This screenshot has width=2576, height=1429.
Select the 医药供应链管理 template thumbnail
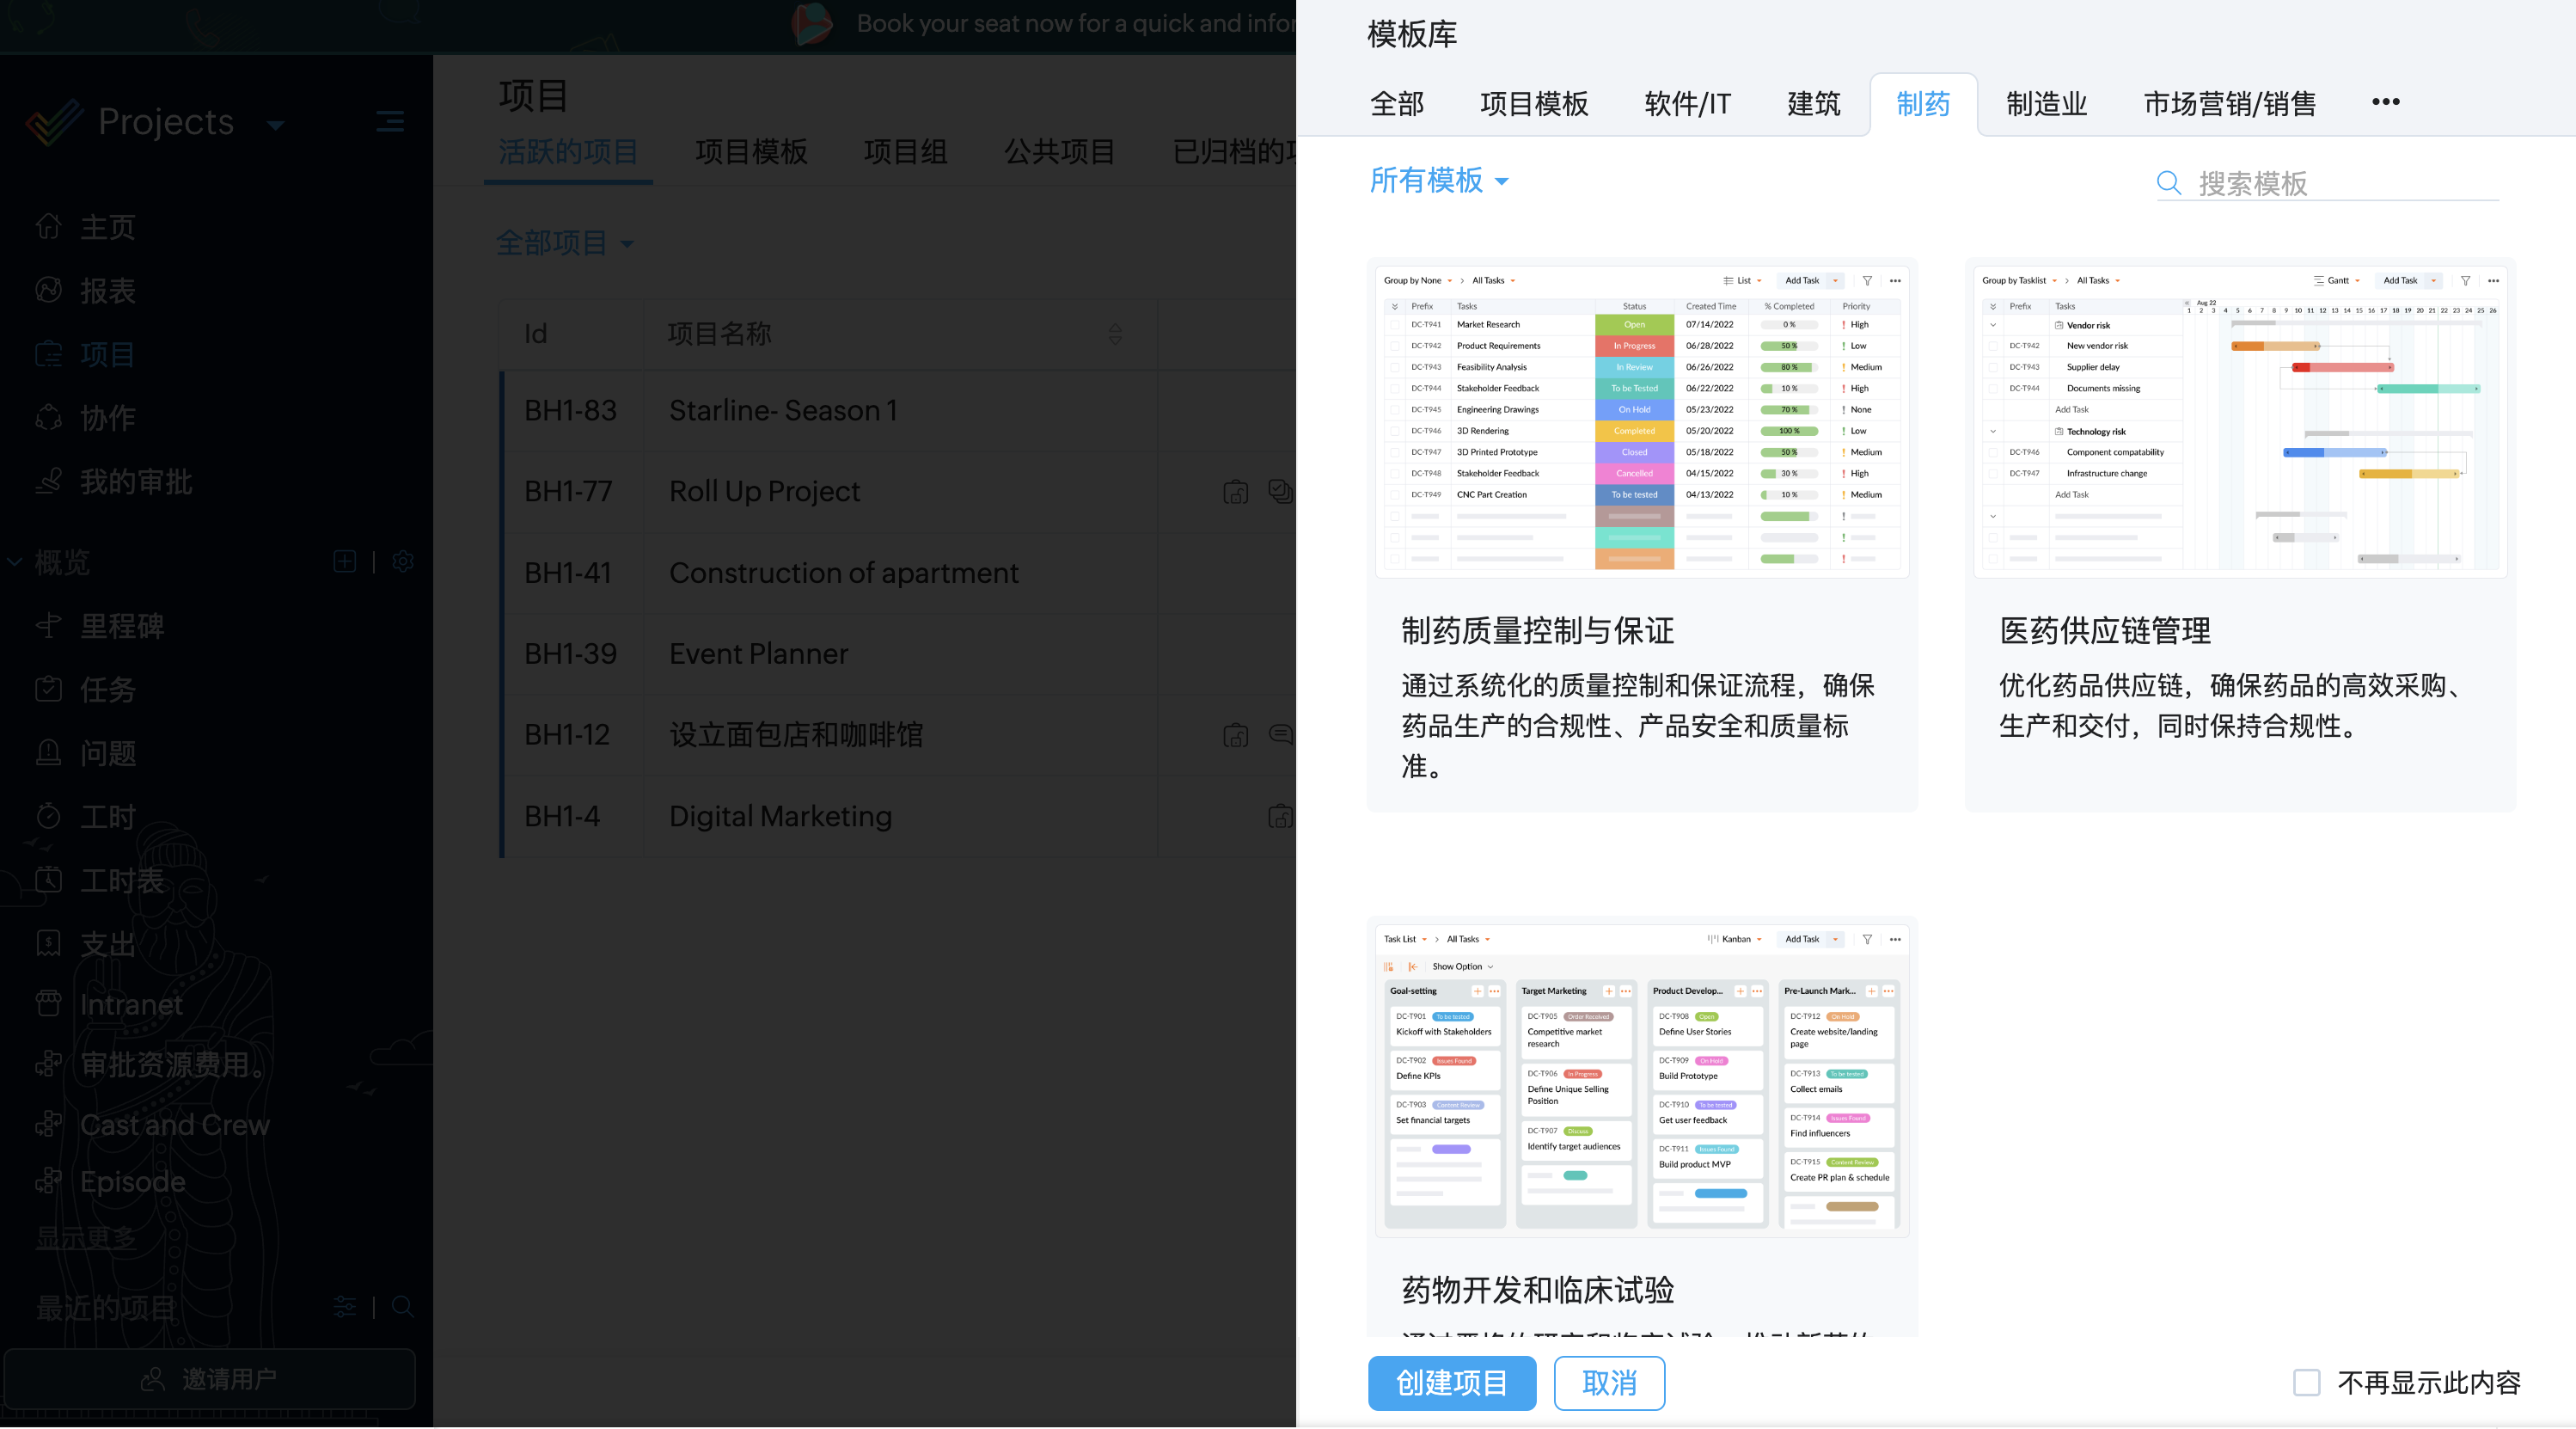[2239, 420]
